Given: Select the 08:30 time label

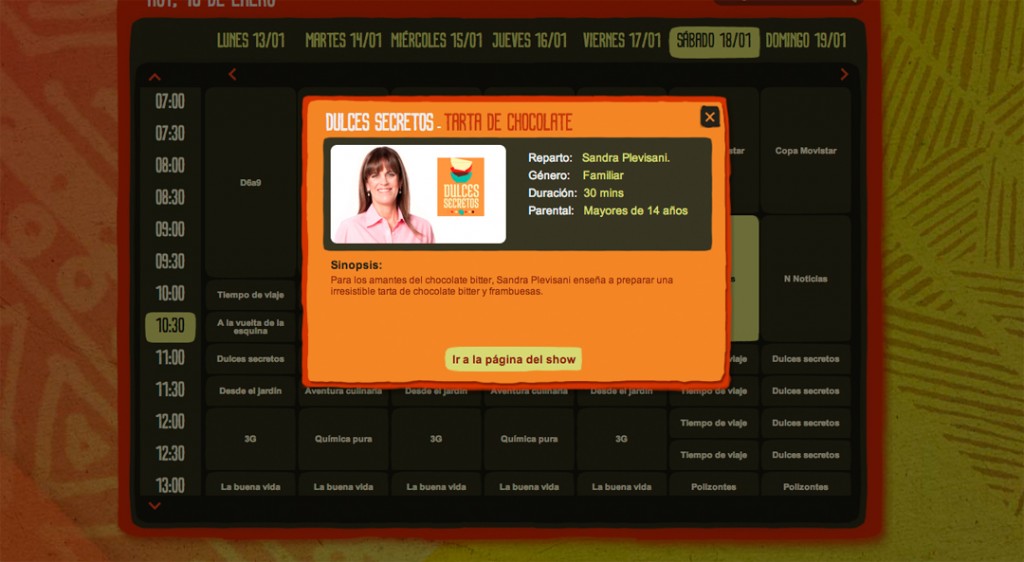Looking at the screenshot, I should 170,198.
